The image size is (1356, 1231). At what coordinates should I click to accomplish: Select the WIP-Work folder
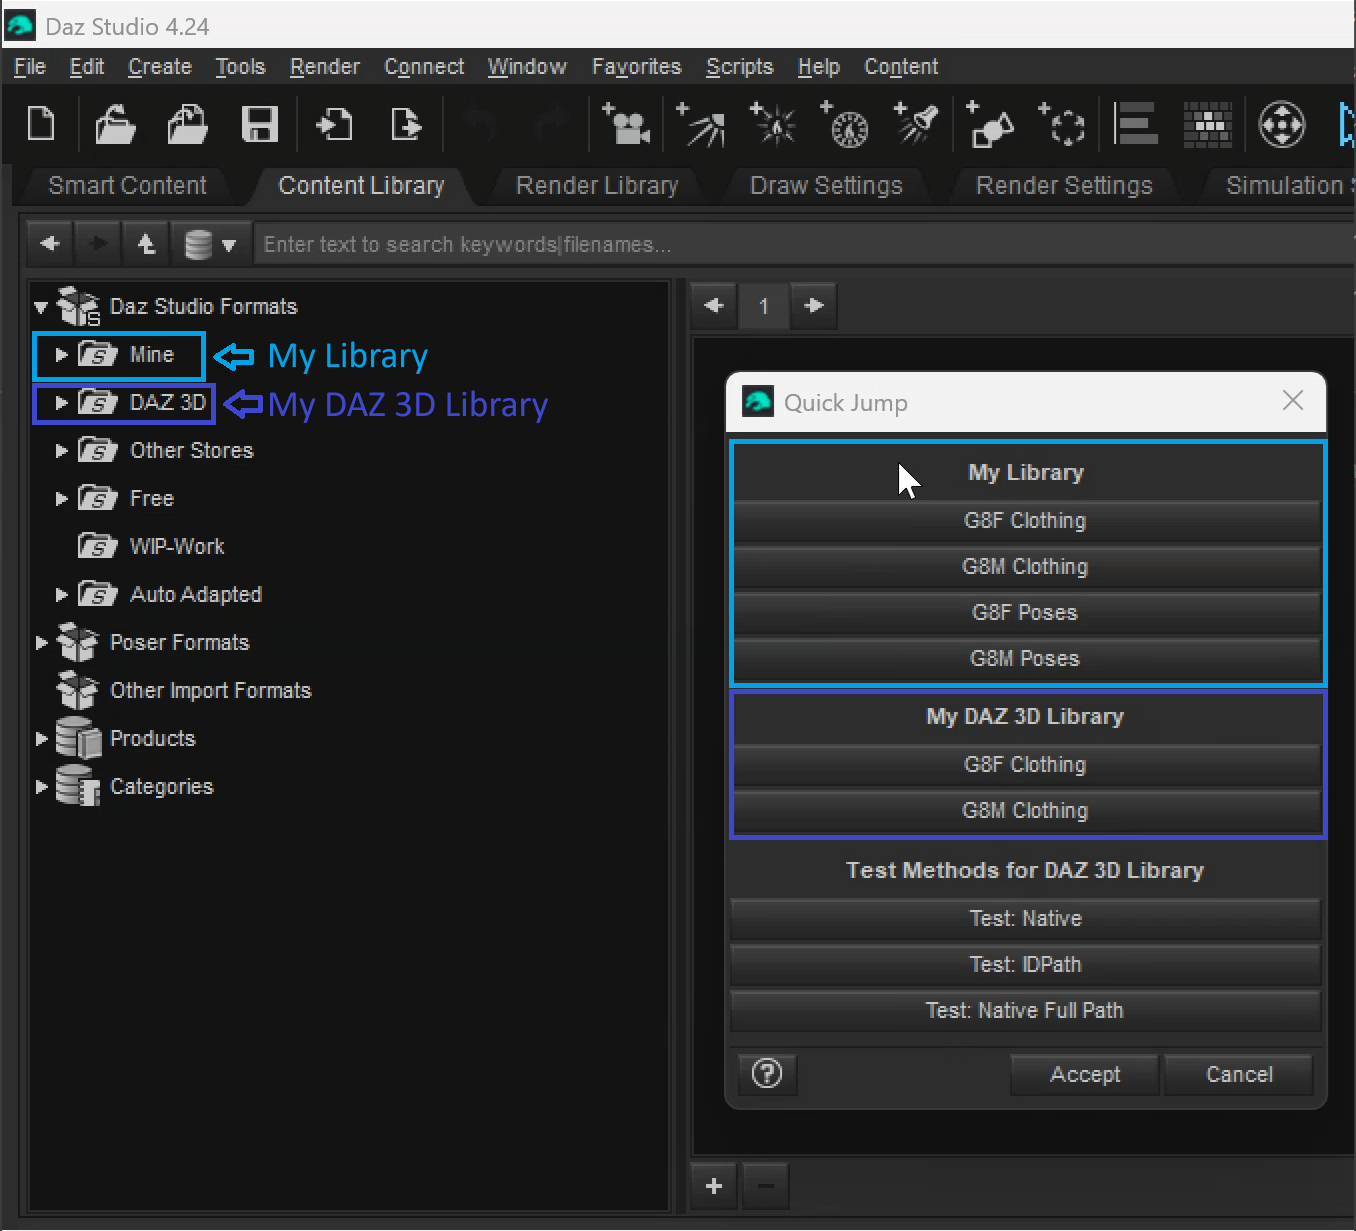(x=177, y=547)
